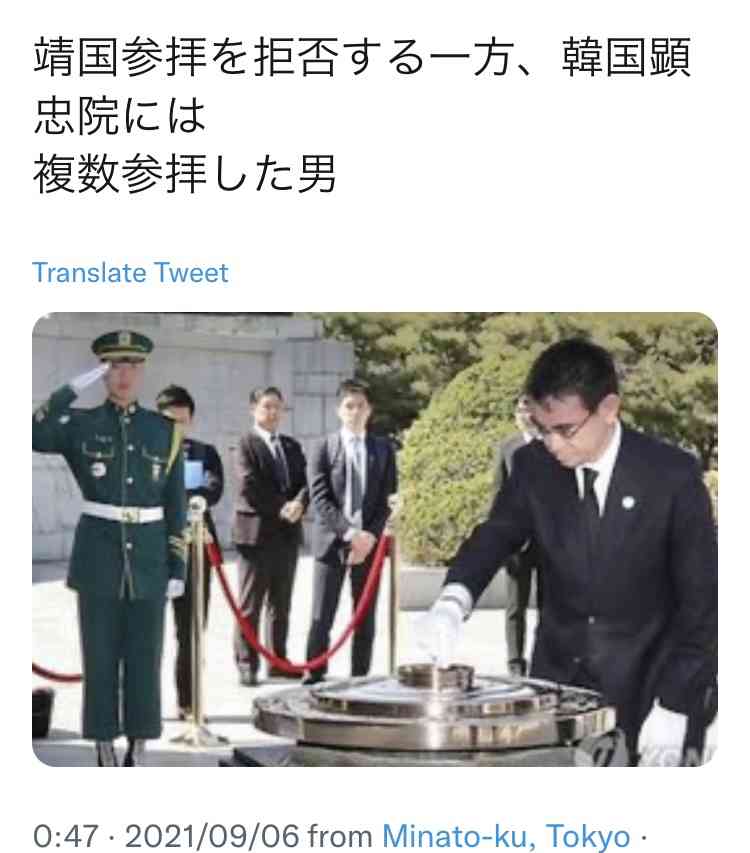This screenshot has width=750, height=853.
Task: Click the Japanese tweet text
Action: (362, 115)
